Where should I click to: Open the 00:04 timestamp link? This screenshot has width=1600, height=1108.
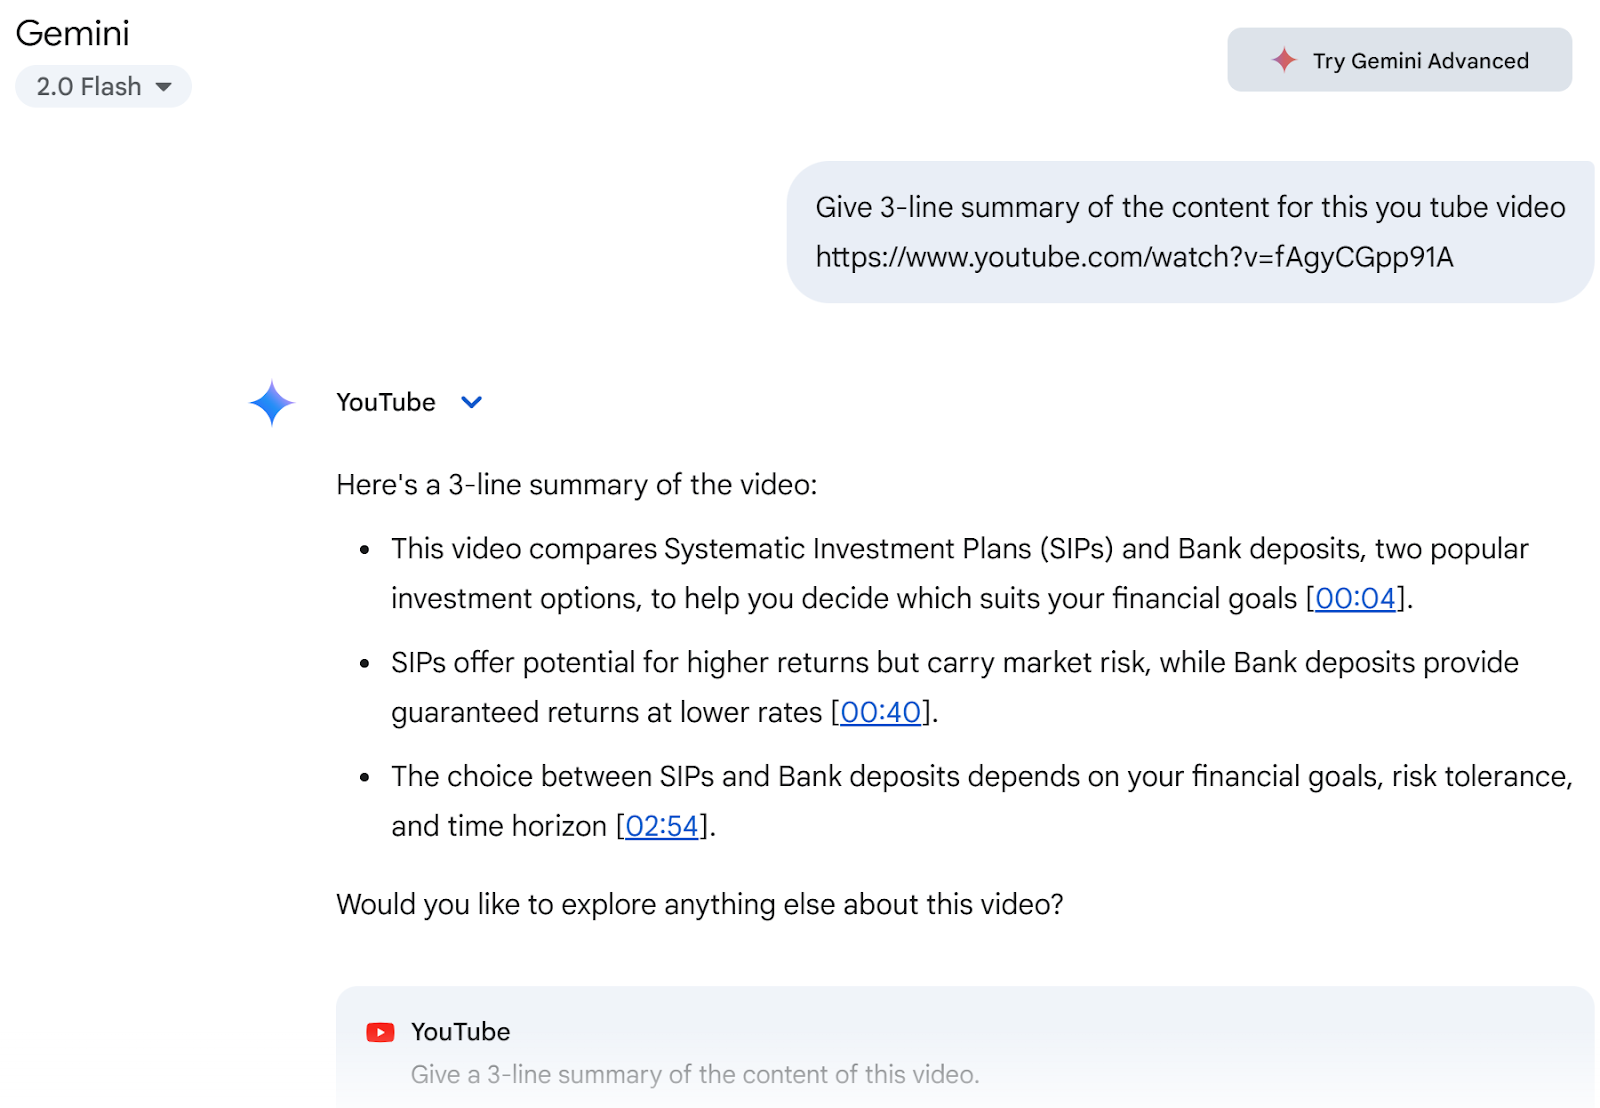(x=1355, y=598)
